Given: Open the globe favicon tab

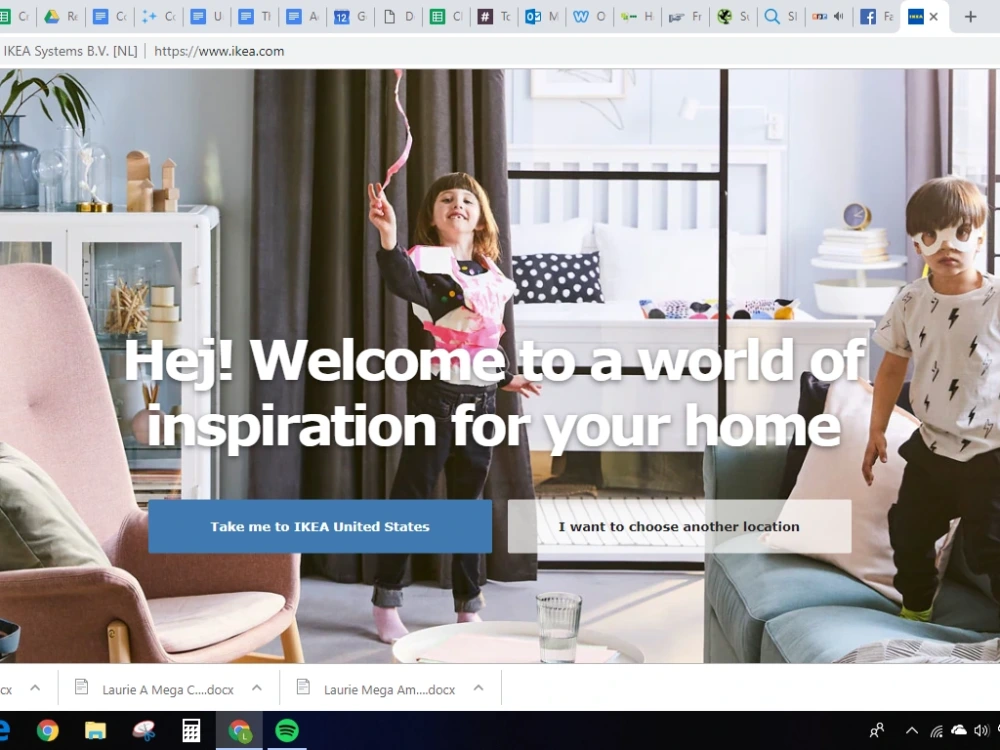Looking at the screenshot, I should tap(733, 17).
